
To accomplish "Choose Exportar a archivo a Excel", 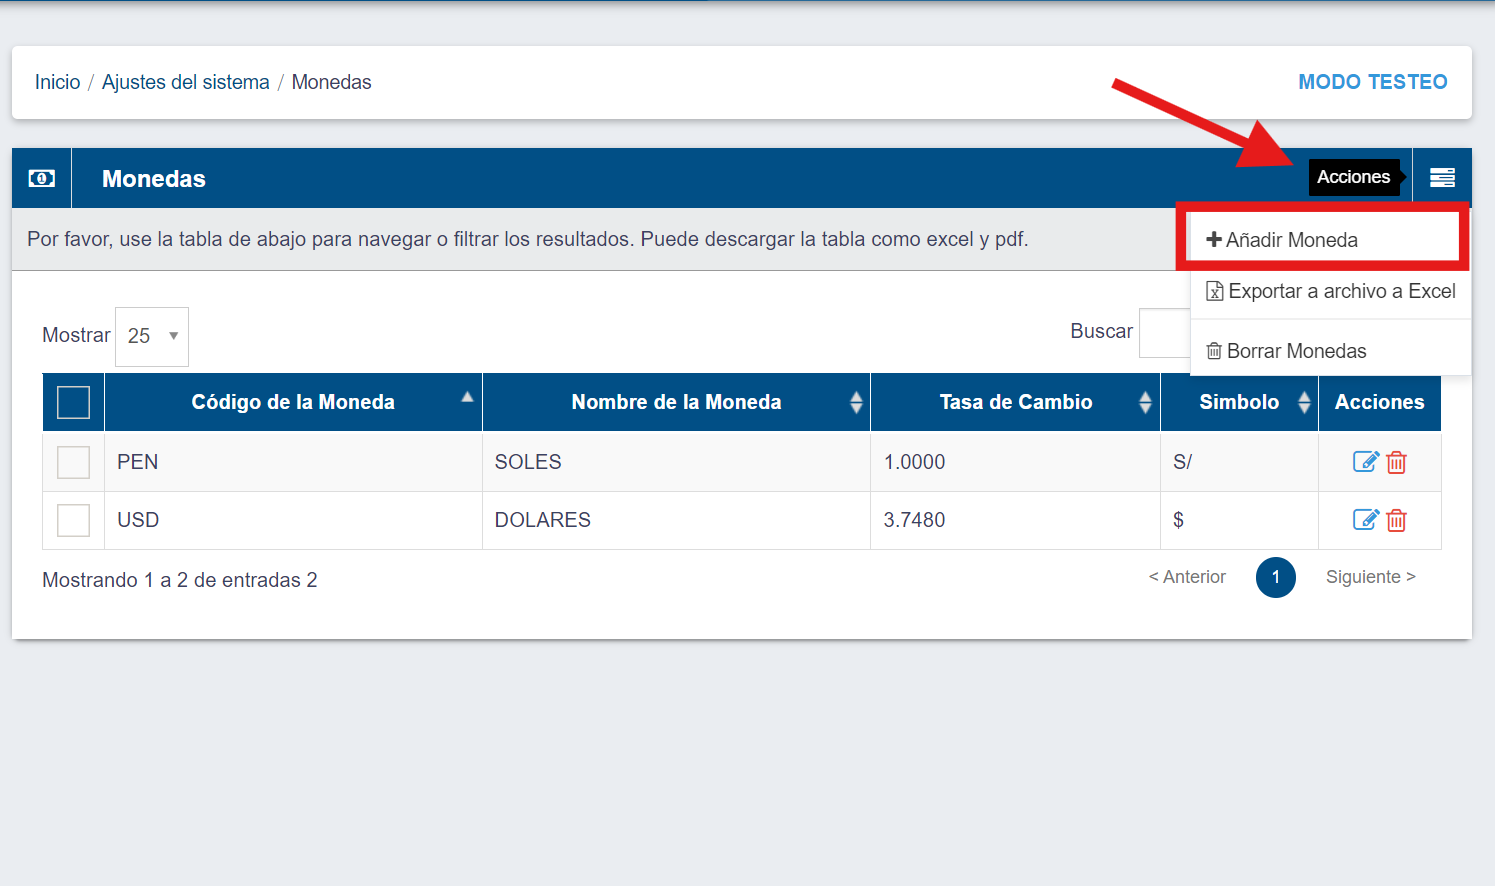I will pos(1330,291).
